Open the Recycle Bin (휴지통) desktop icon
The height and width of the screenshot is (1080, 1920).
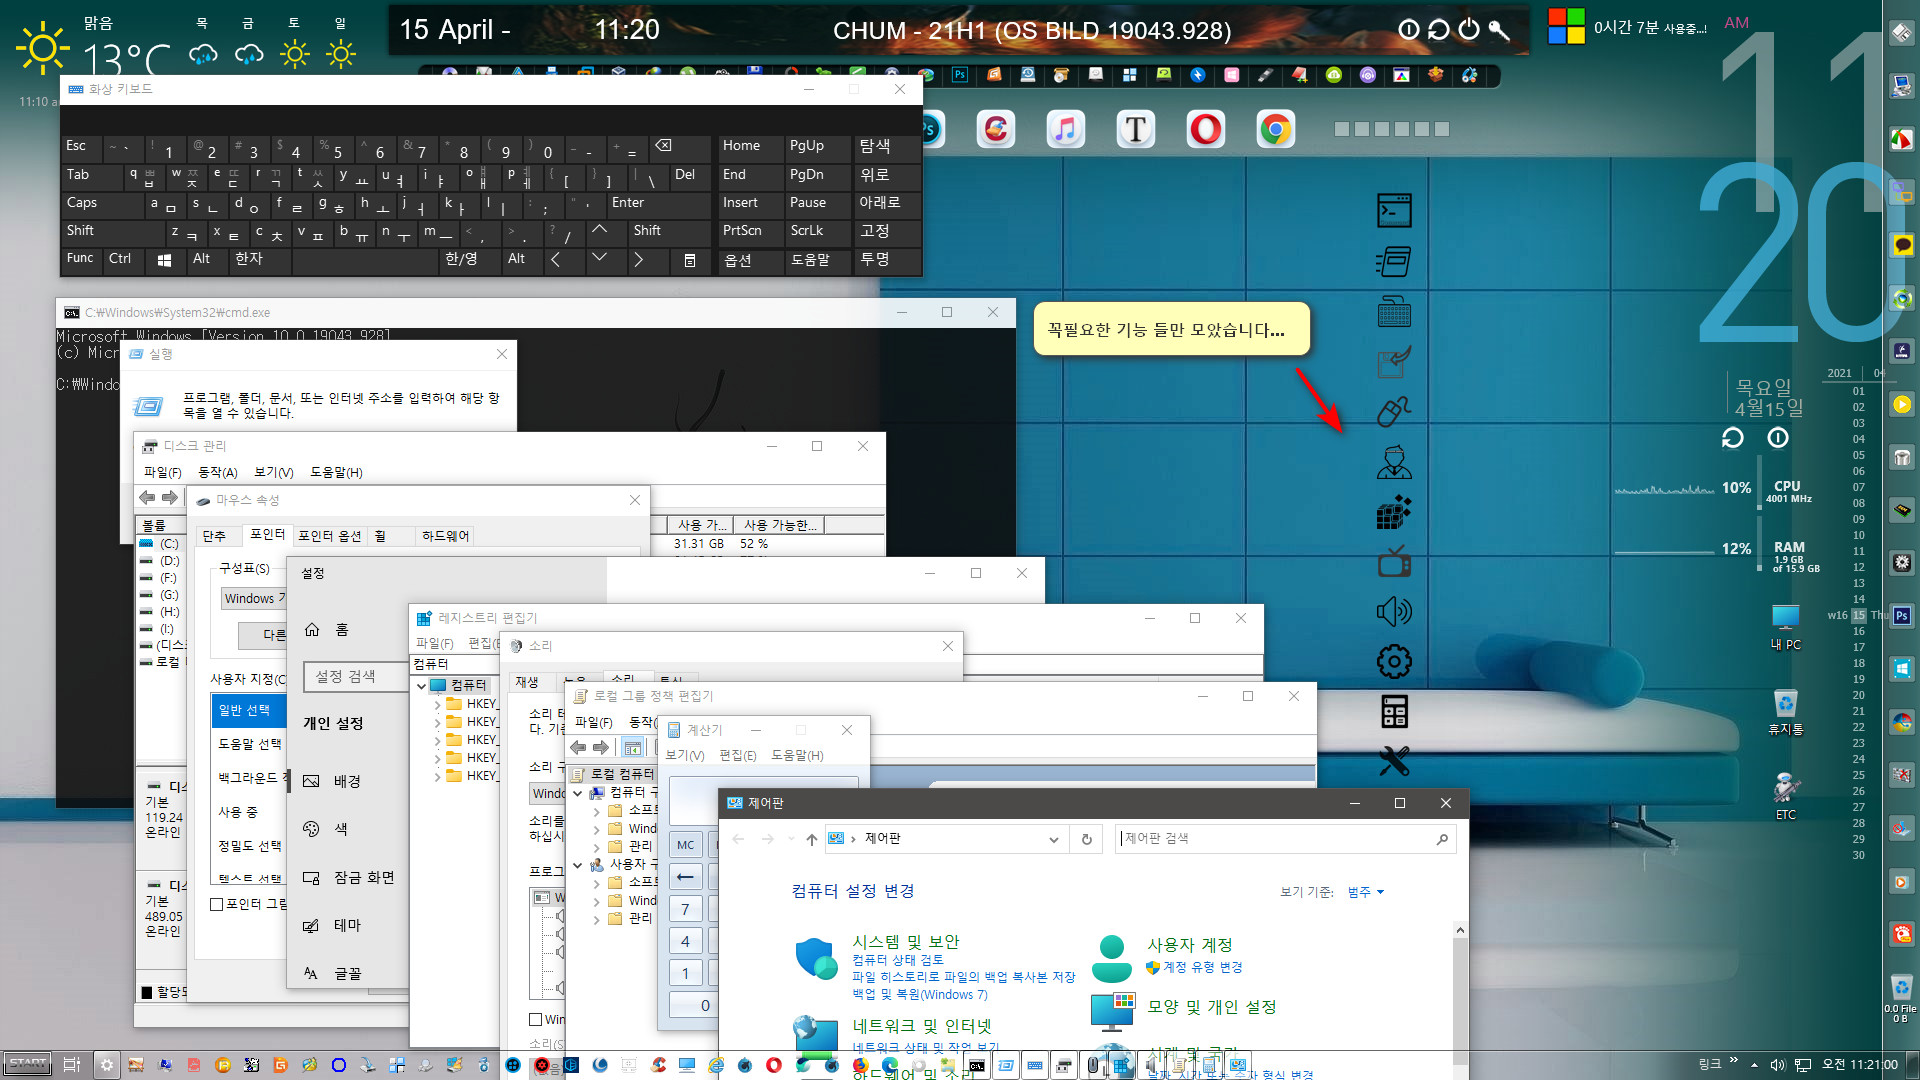coord(1785,712)
